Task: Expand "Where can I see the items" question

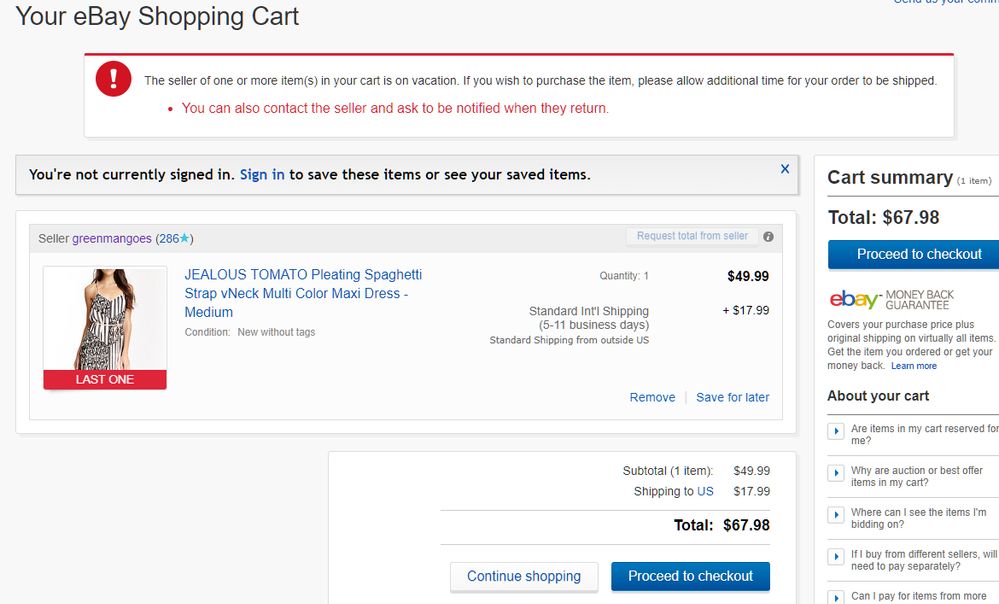Action: (837, 515)
